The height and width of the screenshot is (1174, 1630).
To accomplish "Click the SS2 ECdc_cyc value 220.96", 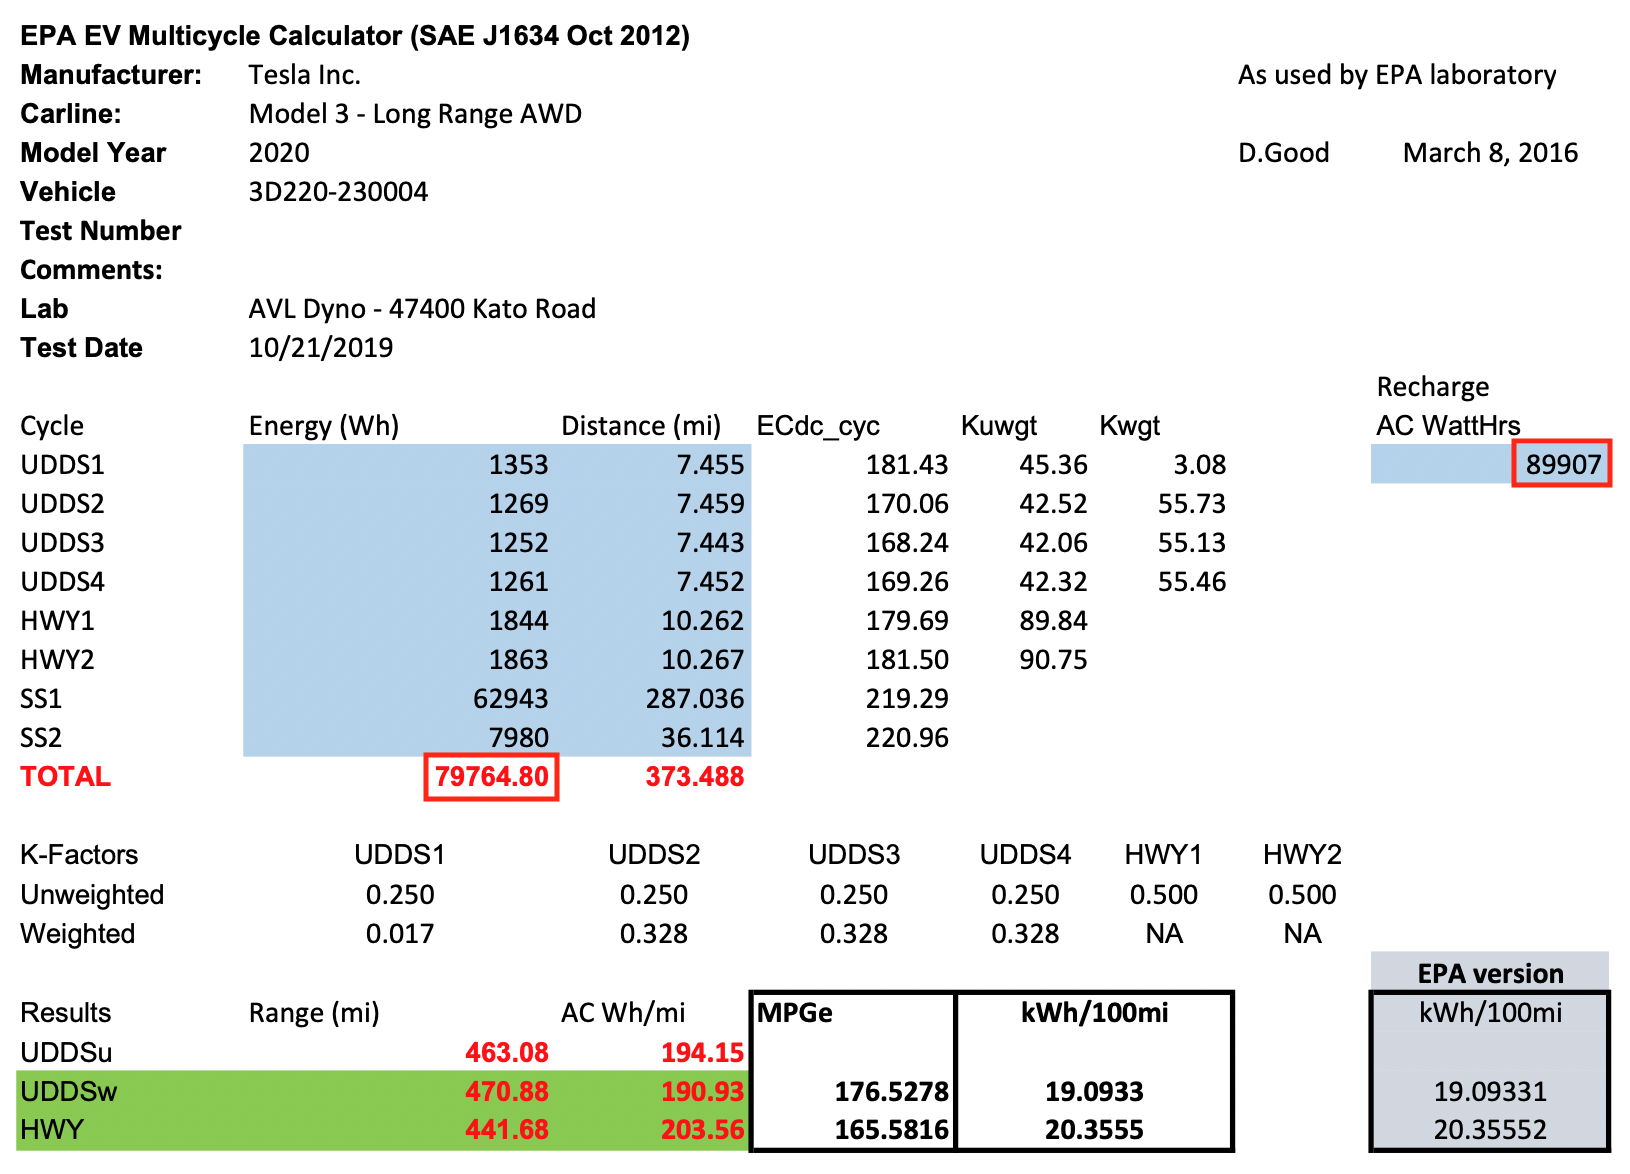I will click(x=906, y=738).
